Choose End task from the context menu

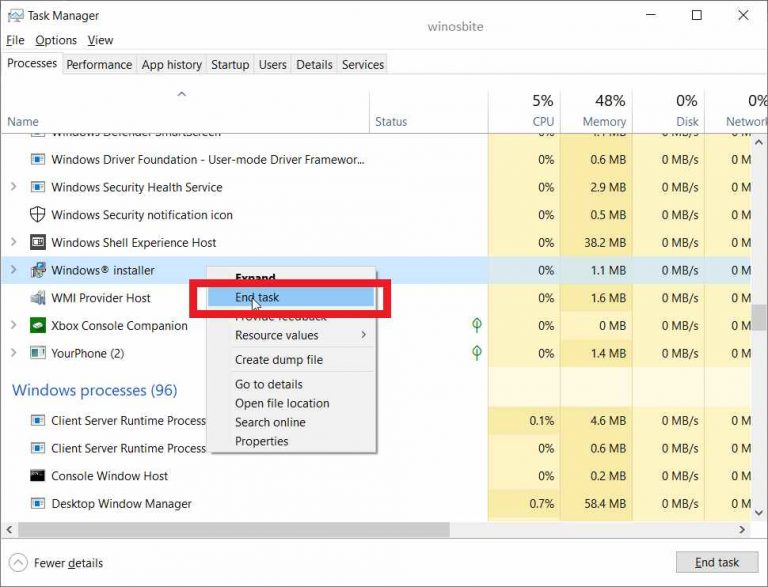coord(257,297)
